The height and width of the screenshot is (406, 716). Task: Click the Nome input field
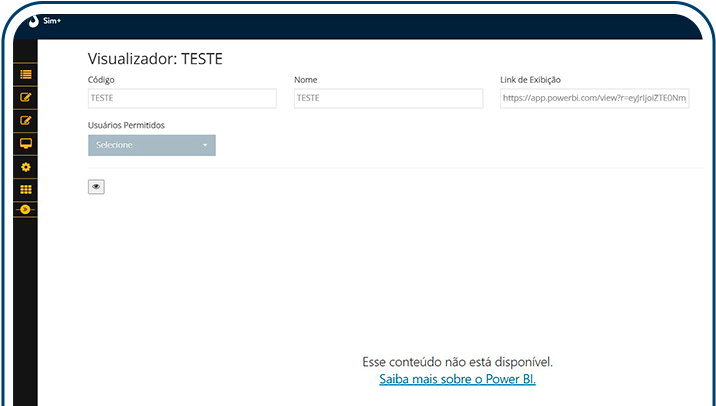click(388, 98)
